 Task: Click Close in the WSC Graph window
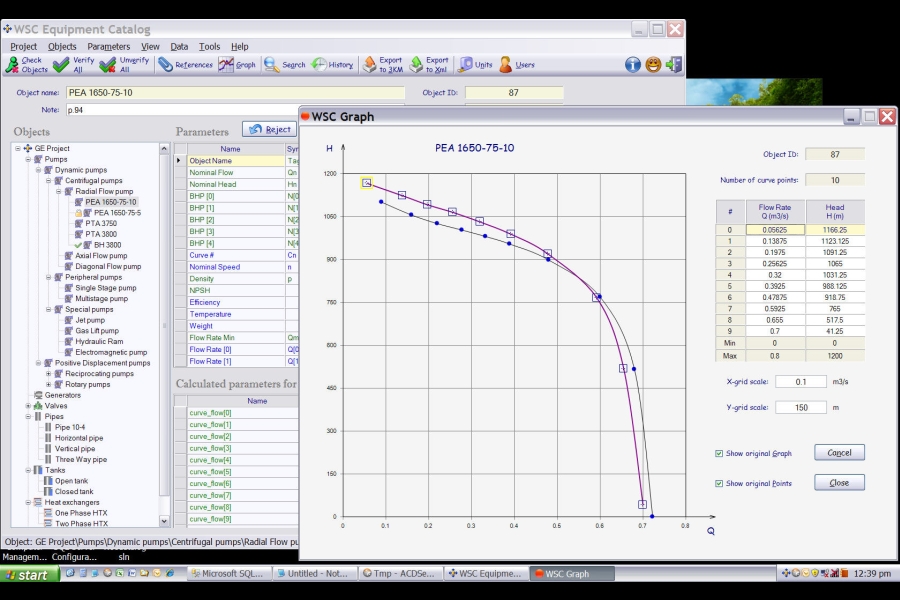pos(839,483)
